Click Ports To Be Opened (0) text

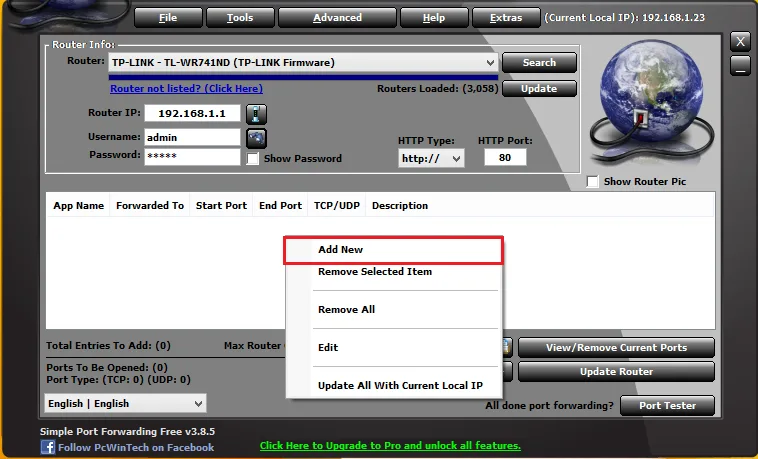107,368
